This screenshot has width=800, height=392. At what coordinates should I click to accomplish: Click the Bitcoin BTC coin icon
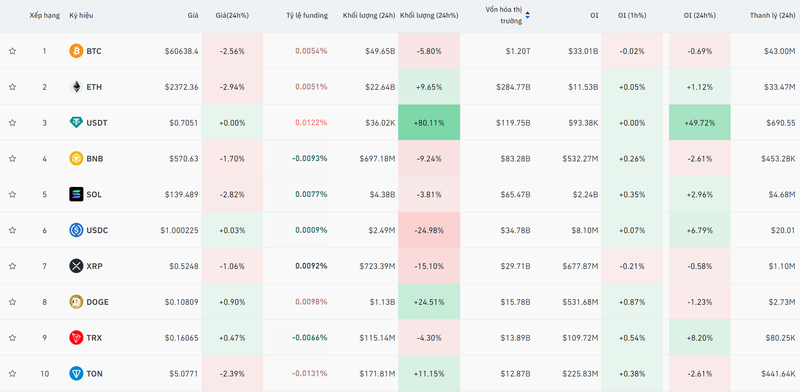pyautogui.click(x=76, y=51)
